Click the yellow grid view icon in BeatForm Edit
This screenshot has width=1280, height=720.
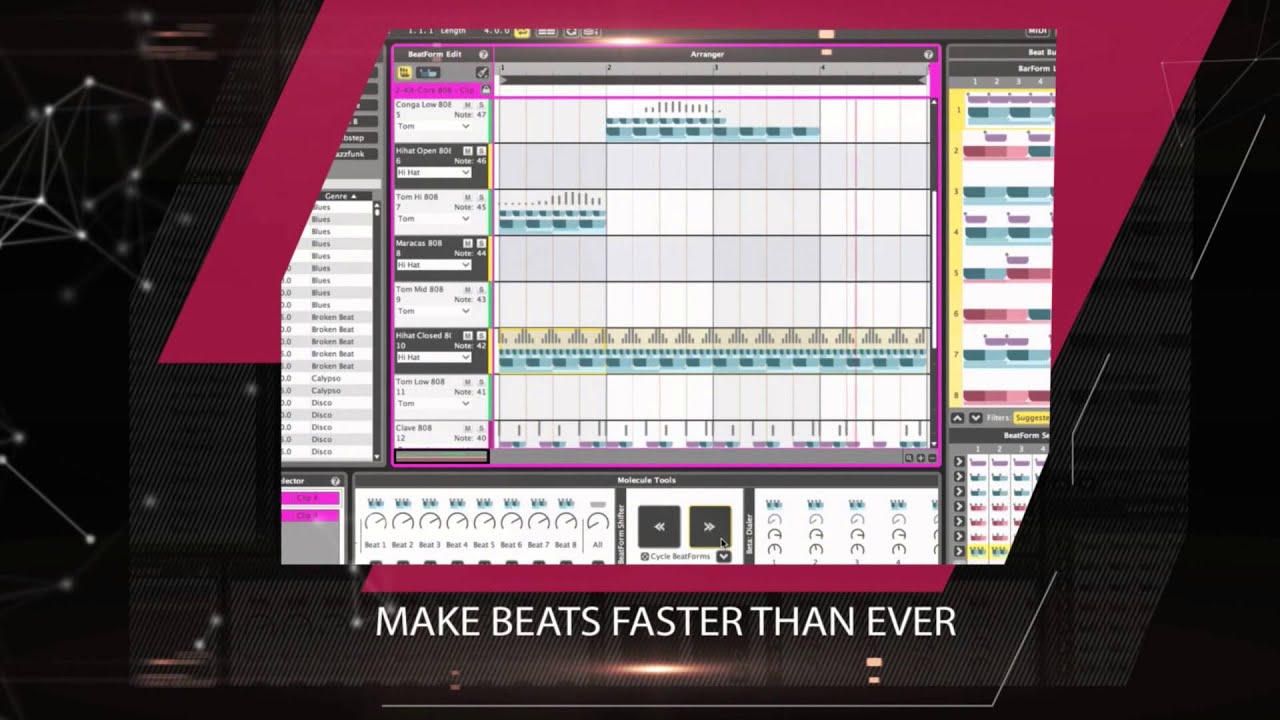point(404,73)
